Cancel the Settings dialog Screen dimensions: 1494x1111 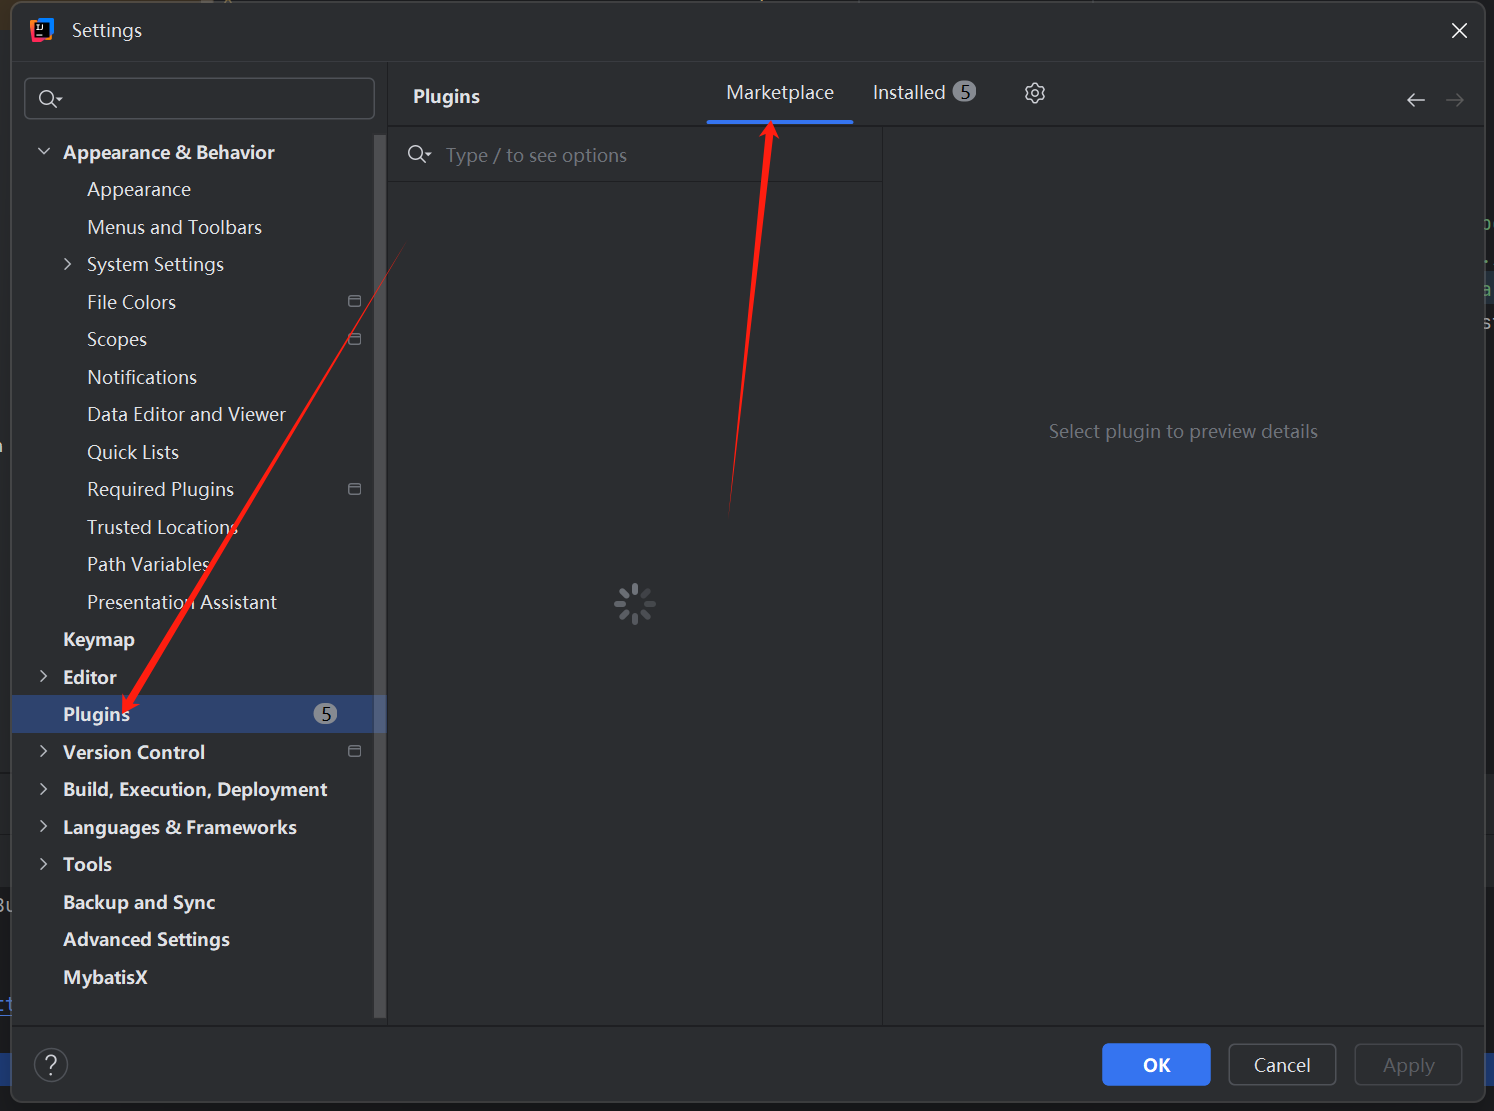pos(1282,1064)
